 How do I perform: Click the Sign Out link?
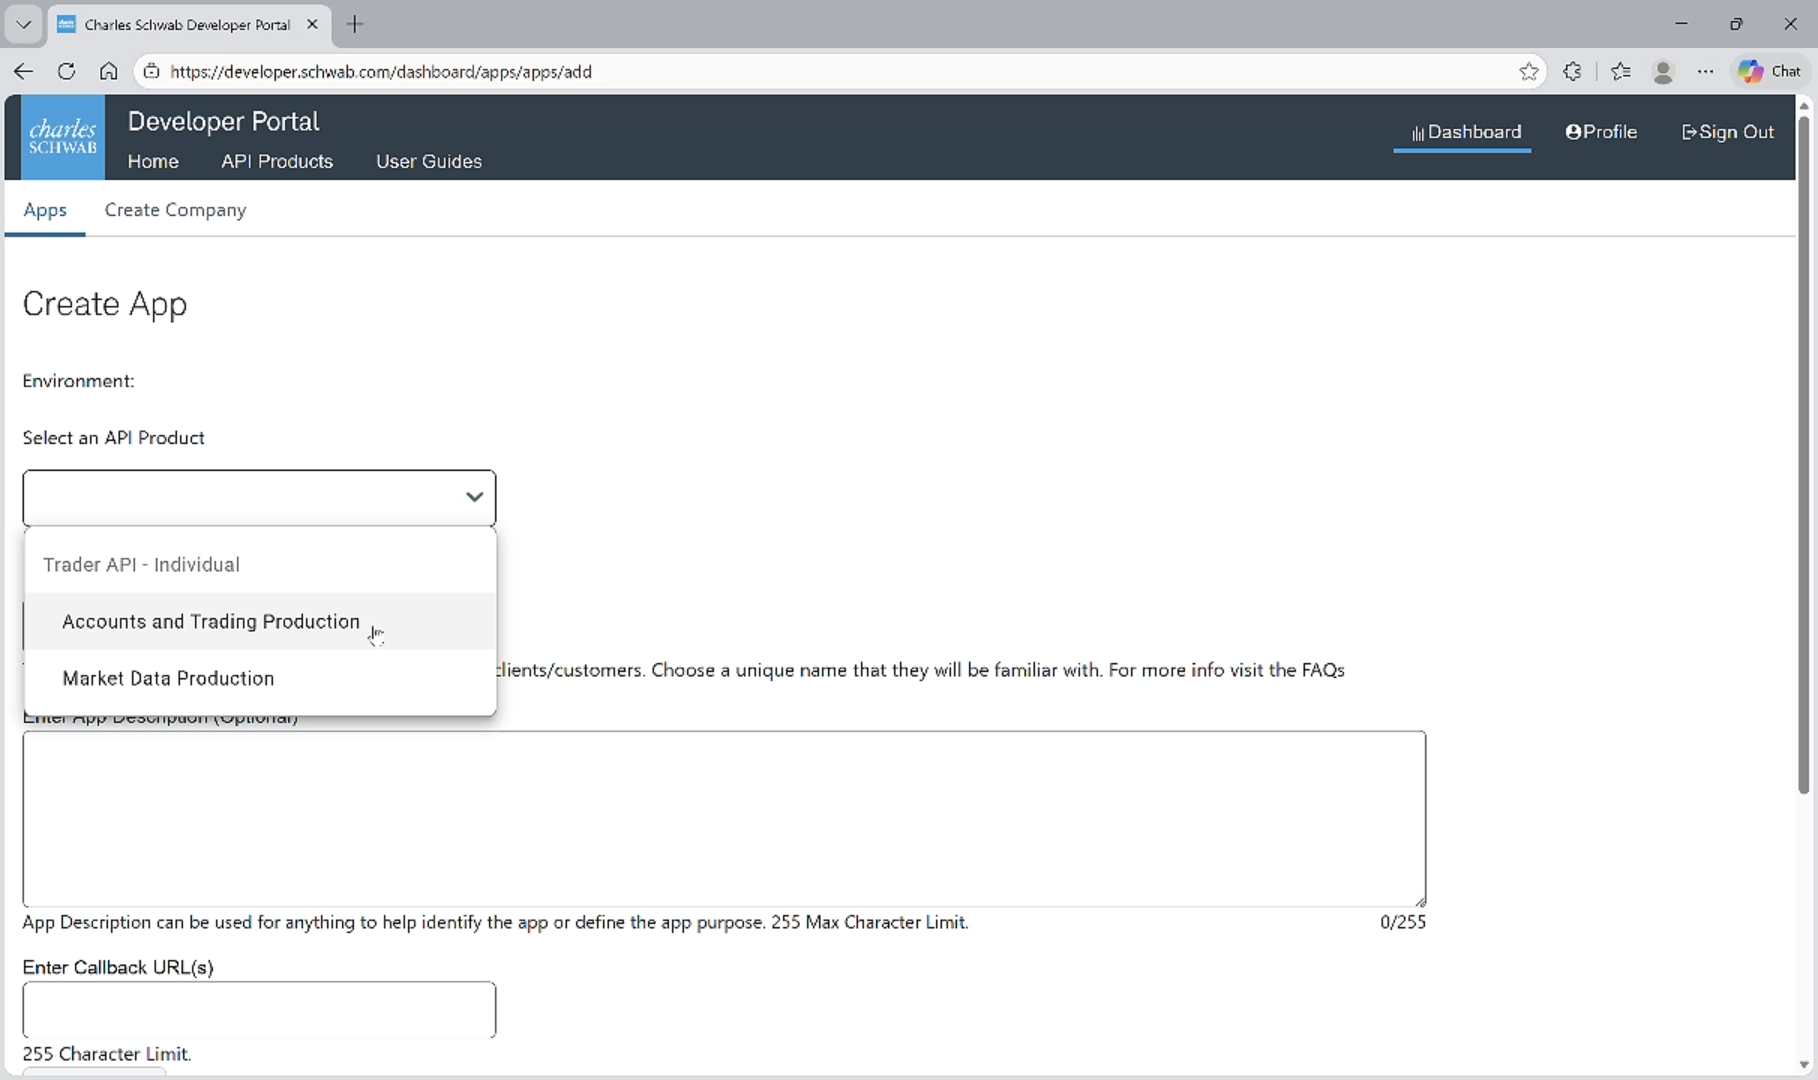pos(1727,132)
